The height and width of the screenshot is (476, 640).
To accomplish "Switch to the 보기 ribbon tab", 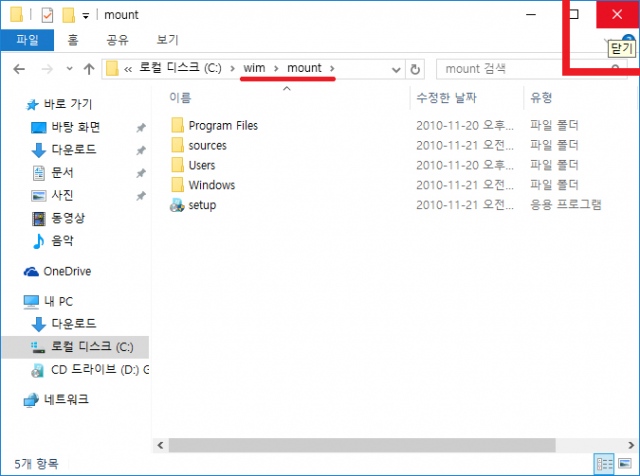I will (167, 40).
